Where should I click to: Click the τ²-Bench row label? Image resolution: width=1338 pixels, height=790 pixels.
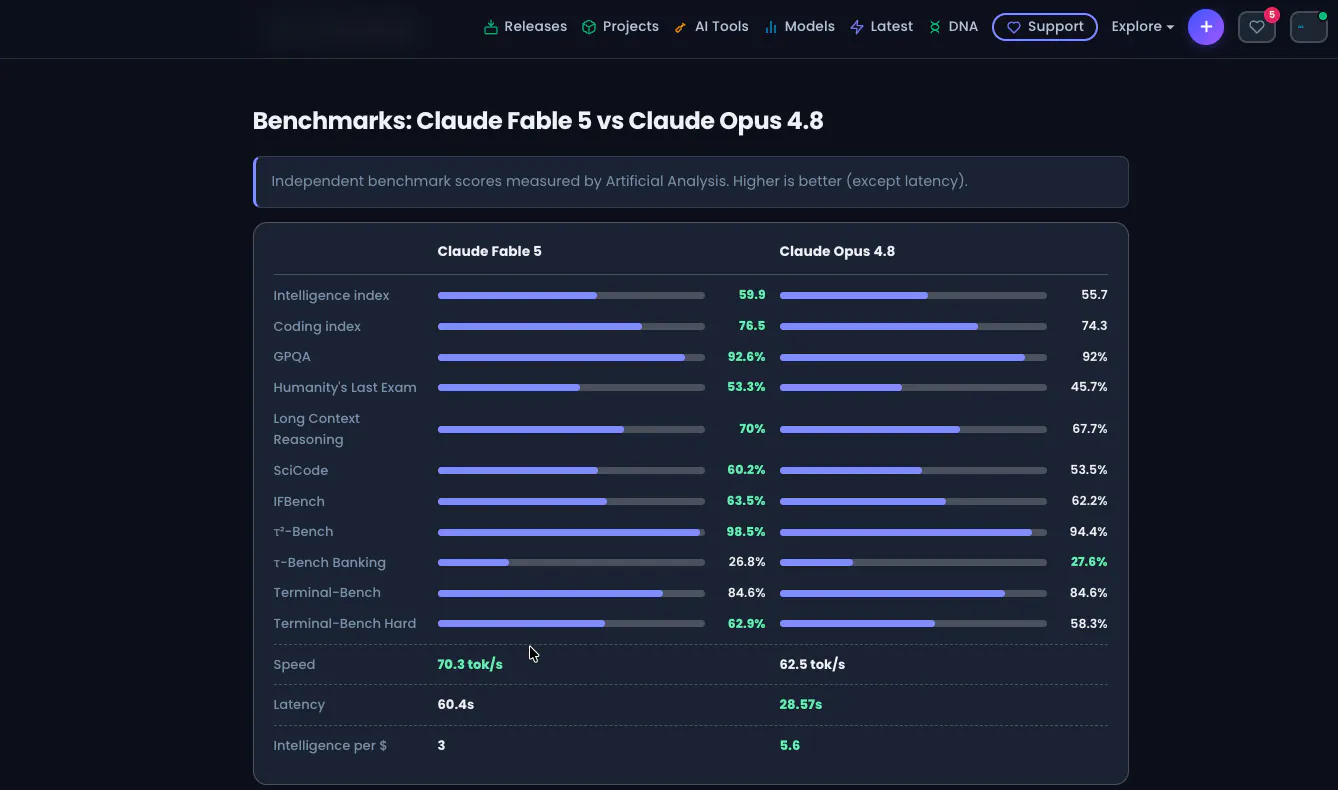pos(303,532)
